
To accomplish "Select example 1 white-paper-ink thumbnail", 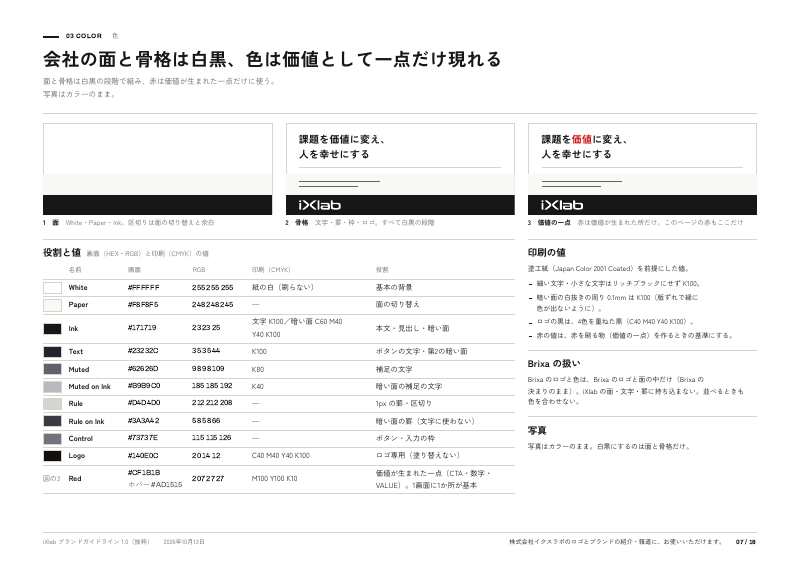I will (158, 169).
